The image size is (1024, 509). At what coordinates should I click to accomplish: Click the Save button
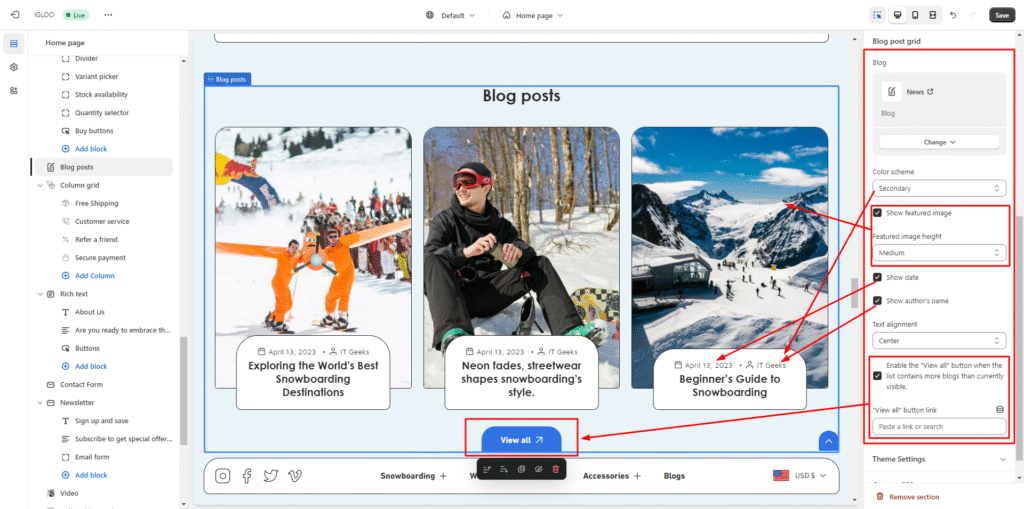(x=1001, y=15)
